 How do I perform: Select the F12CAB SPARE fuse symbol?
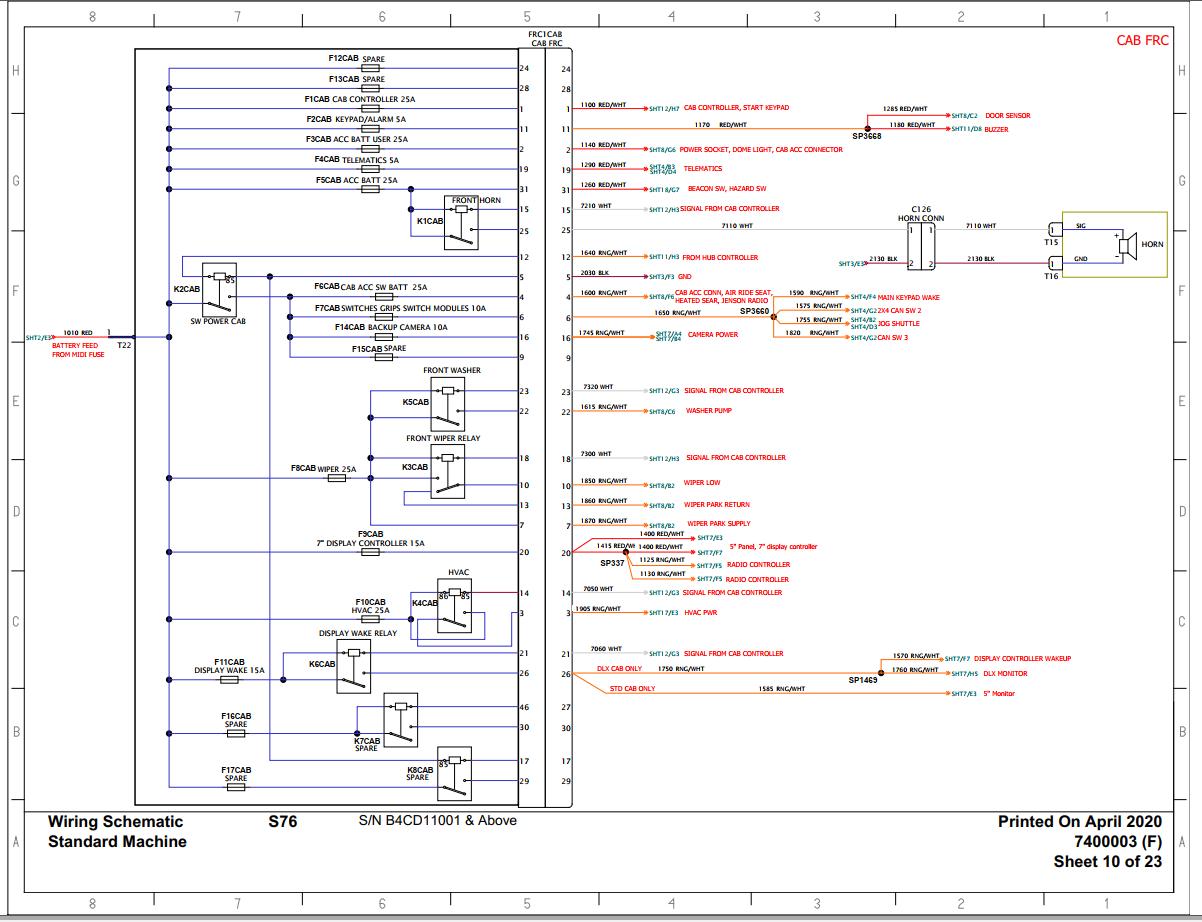pos(370,69)
